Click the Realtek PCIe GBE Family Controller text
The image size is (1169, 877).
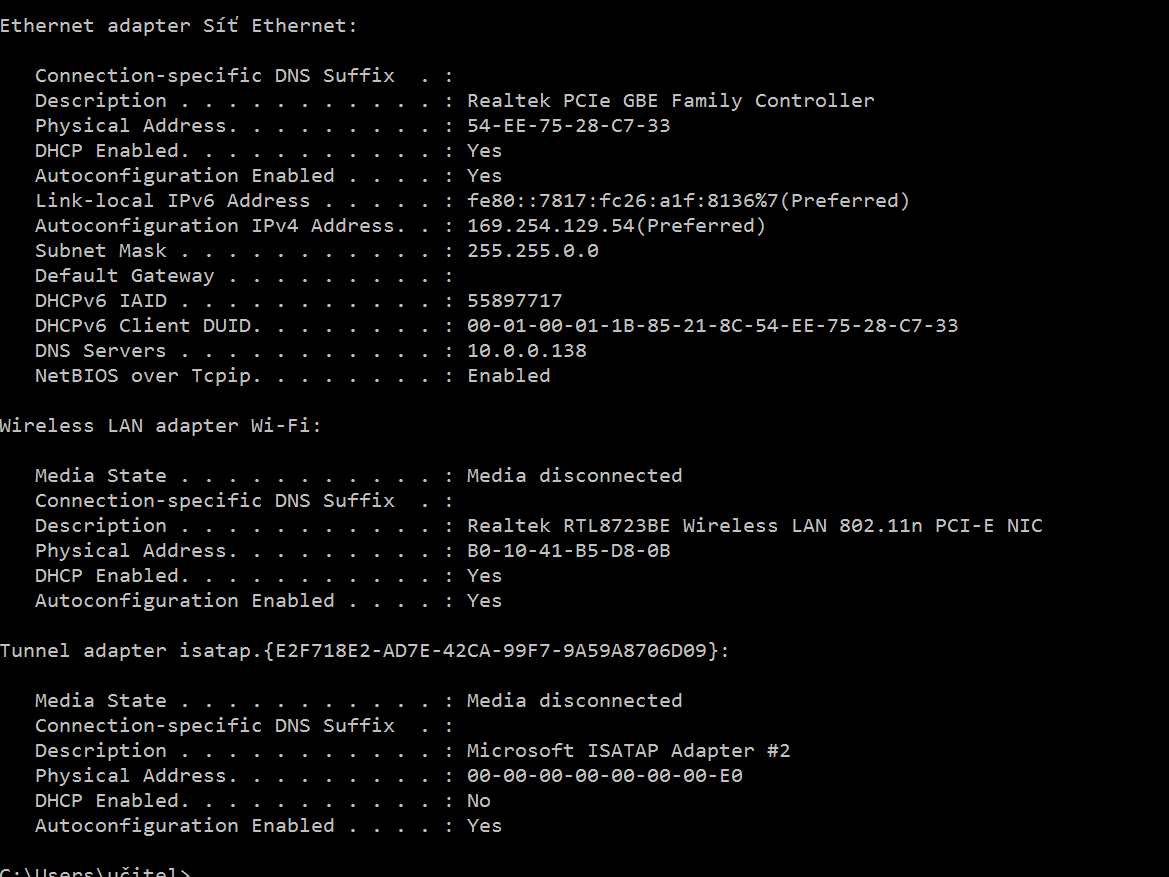(x=670, y=101)
